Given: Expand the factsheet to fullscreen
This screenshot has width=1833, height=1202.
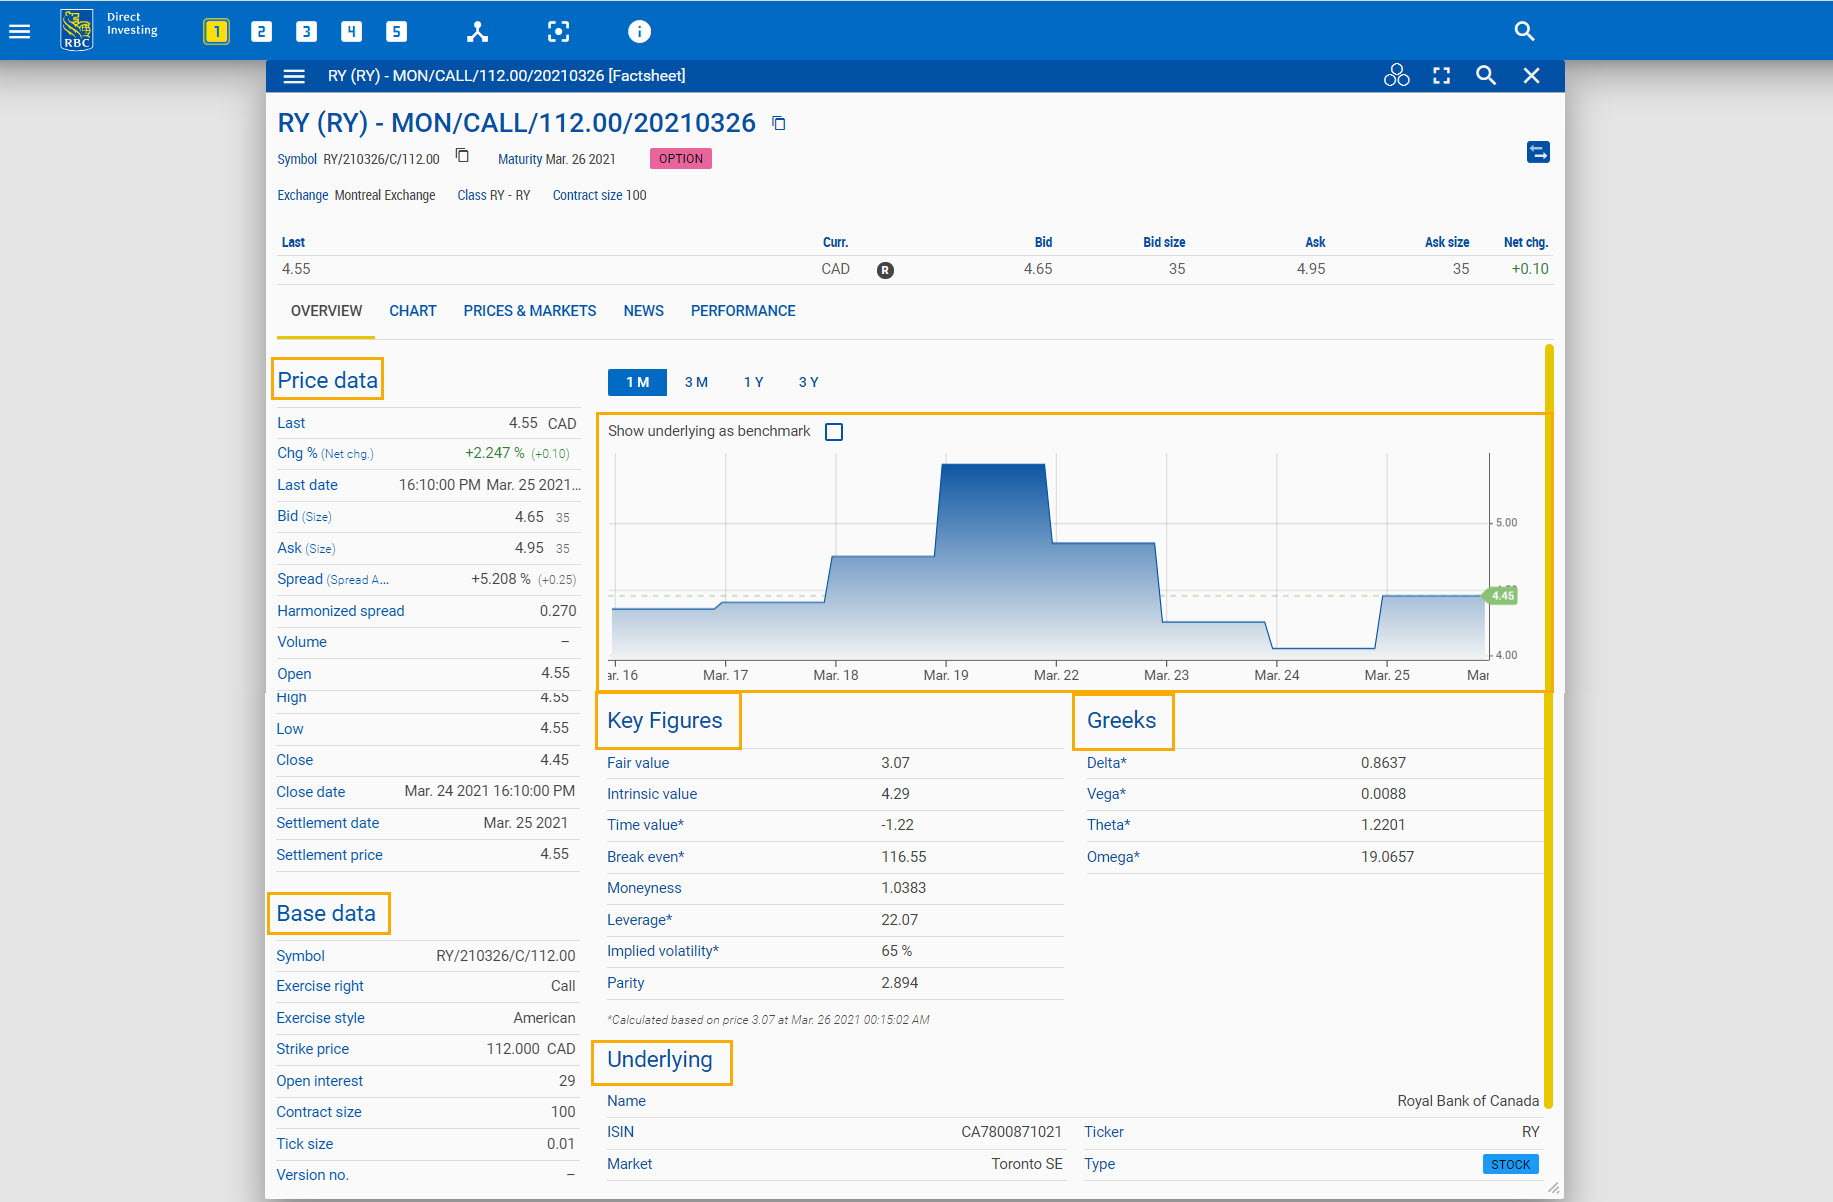Looking at the screenshot, I should click(x=1441, y=75).
